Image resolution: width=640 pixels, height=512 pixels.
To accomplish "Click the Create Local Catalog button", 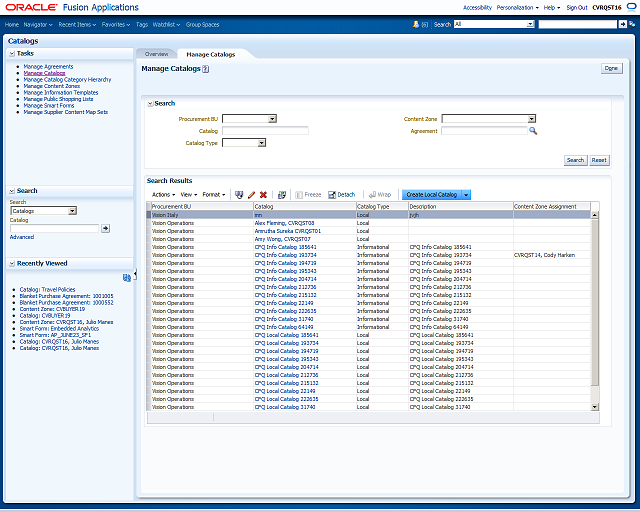I will (432, 195).
